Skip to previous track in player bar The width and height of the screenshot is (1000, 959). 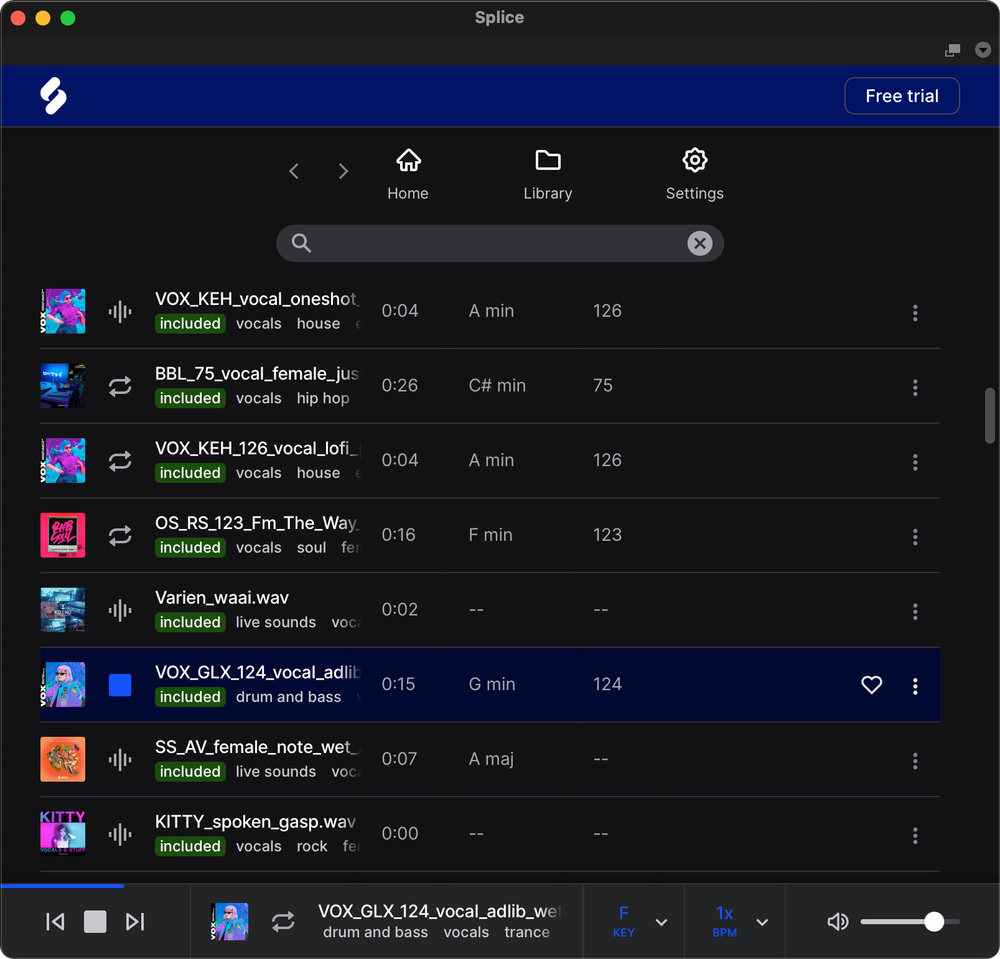55,922
